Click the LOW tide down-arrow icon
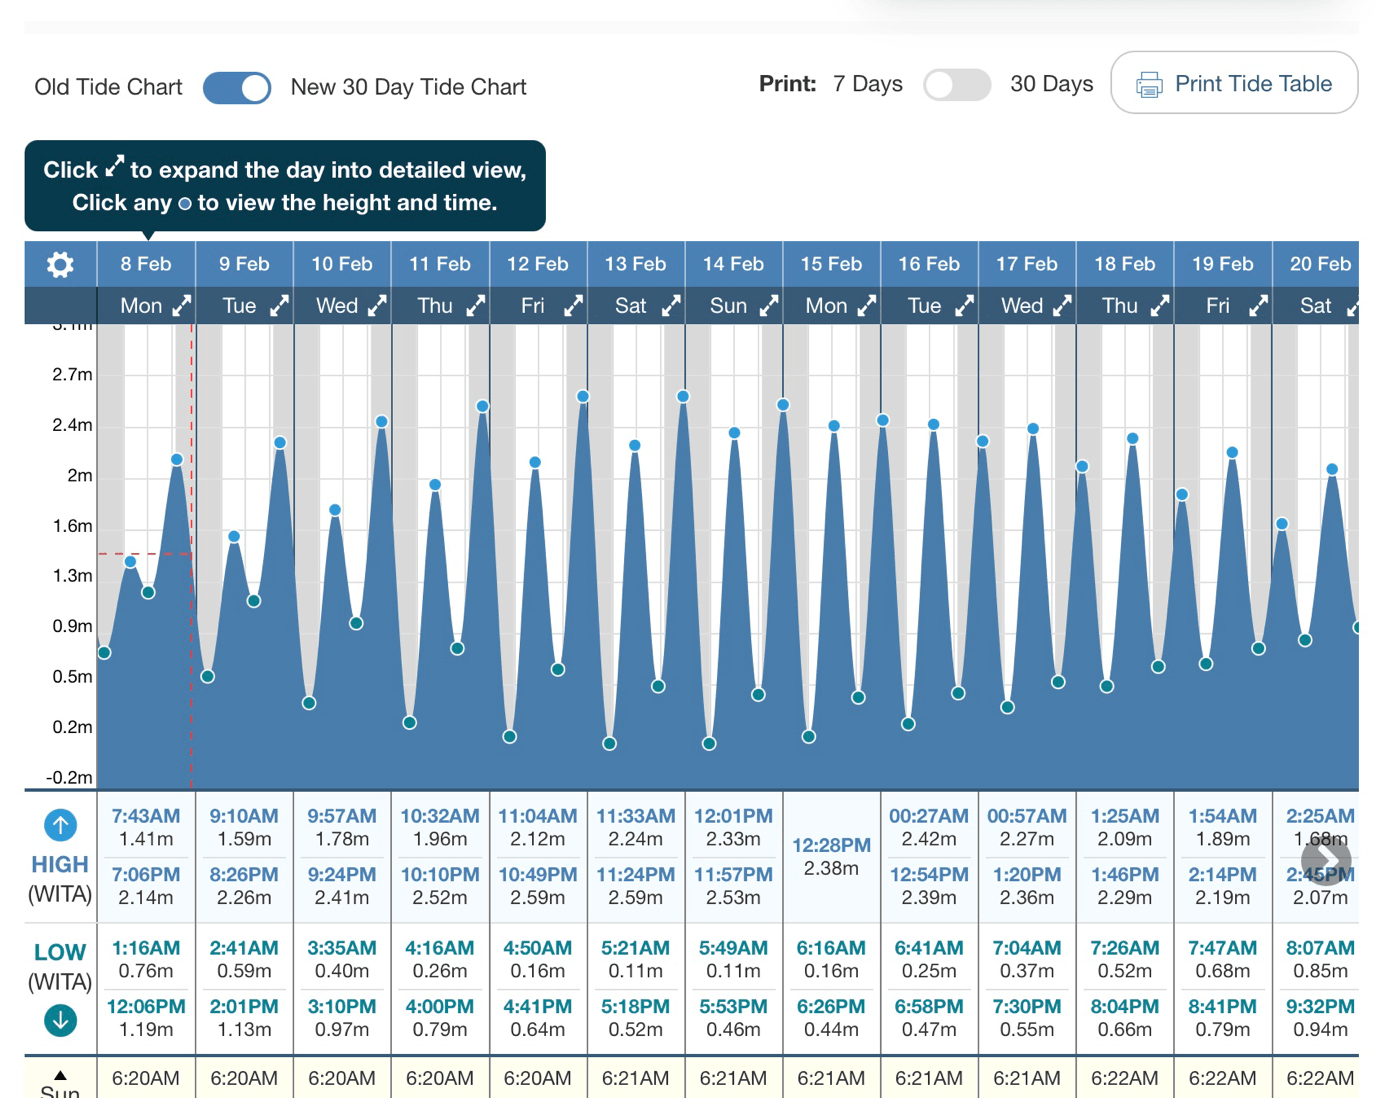The height and width of the screenshot is (1098, 1381). [x=60, y=1020]
